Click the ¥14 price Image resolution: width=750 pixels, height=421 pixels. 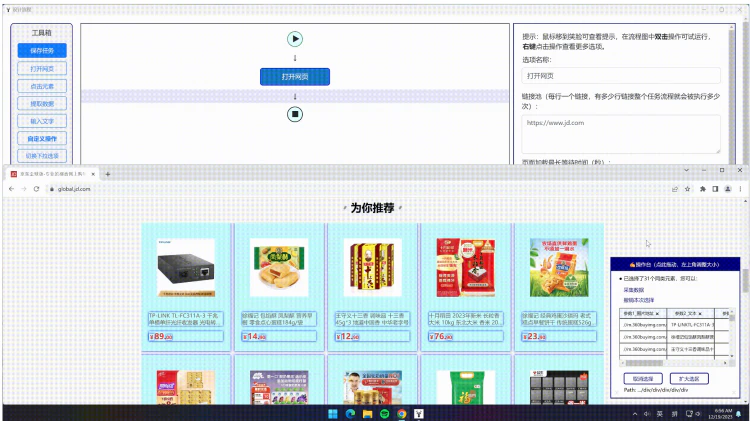coord(254,336)
